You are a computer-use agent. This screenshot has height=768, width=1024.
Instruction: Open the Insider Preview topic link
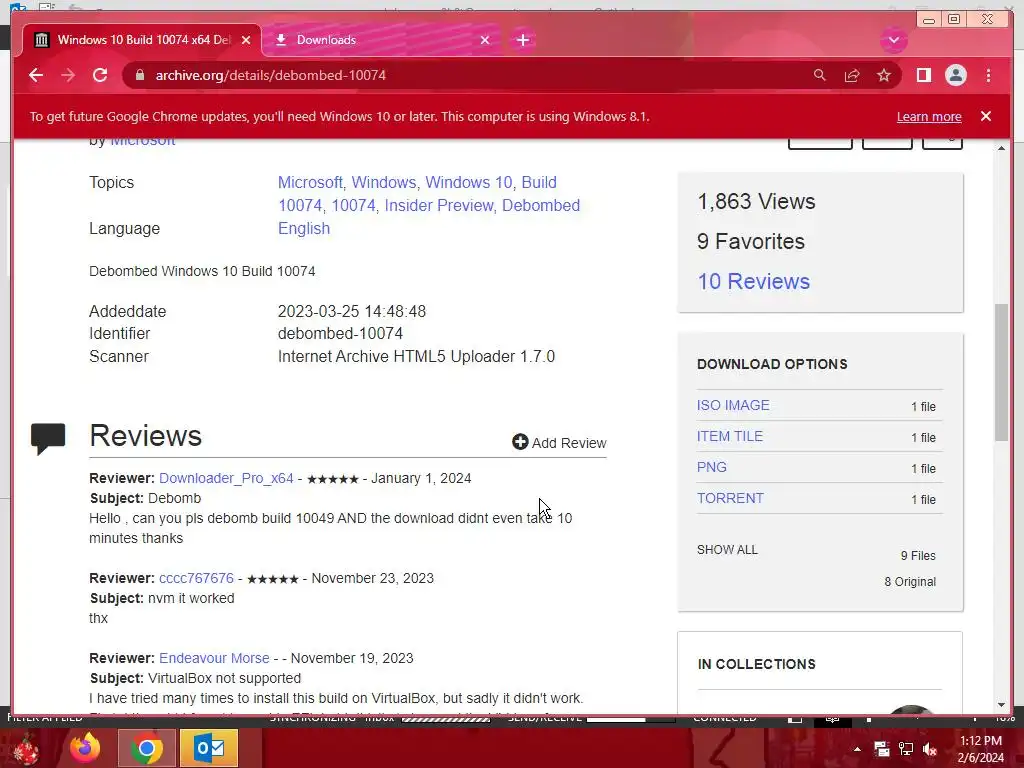(x=438, y=205)
